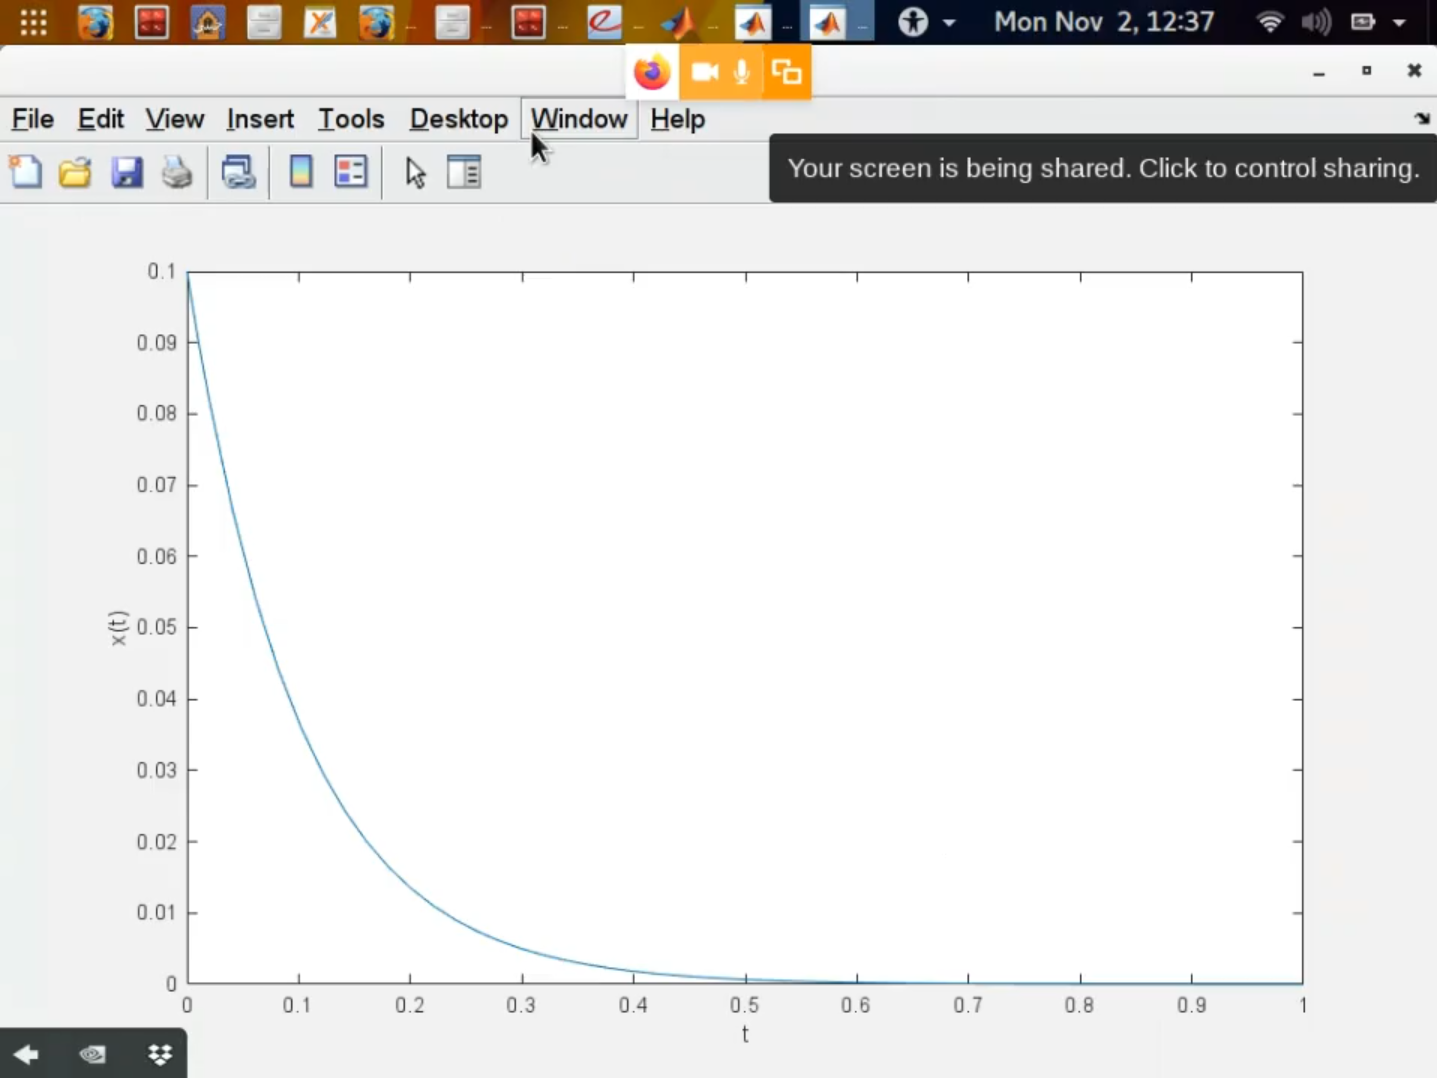
Task: Open the Tools menu
Action: (x=351, y=119)
